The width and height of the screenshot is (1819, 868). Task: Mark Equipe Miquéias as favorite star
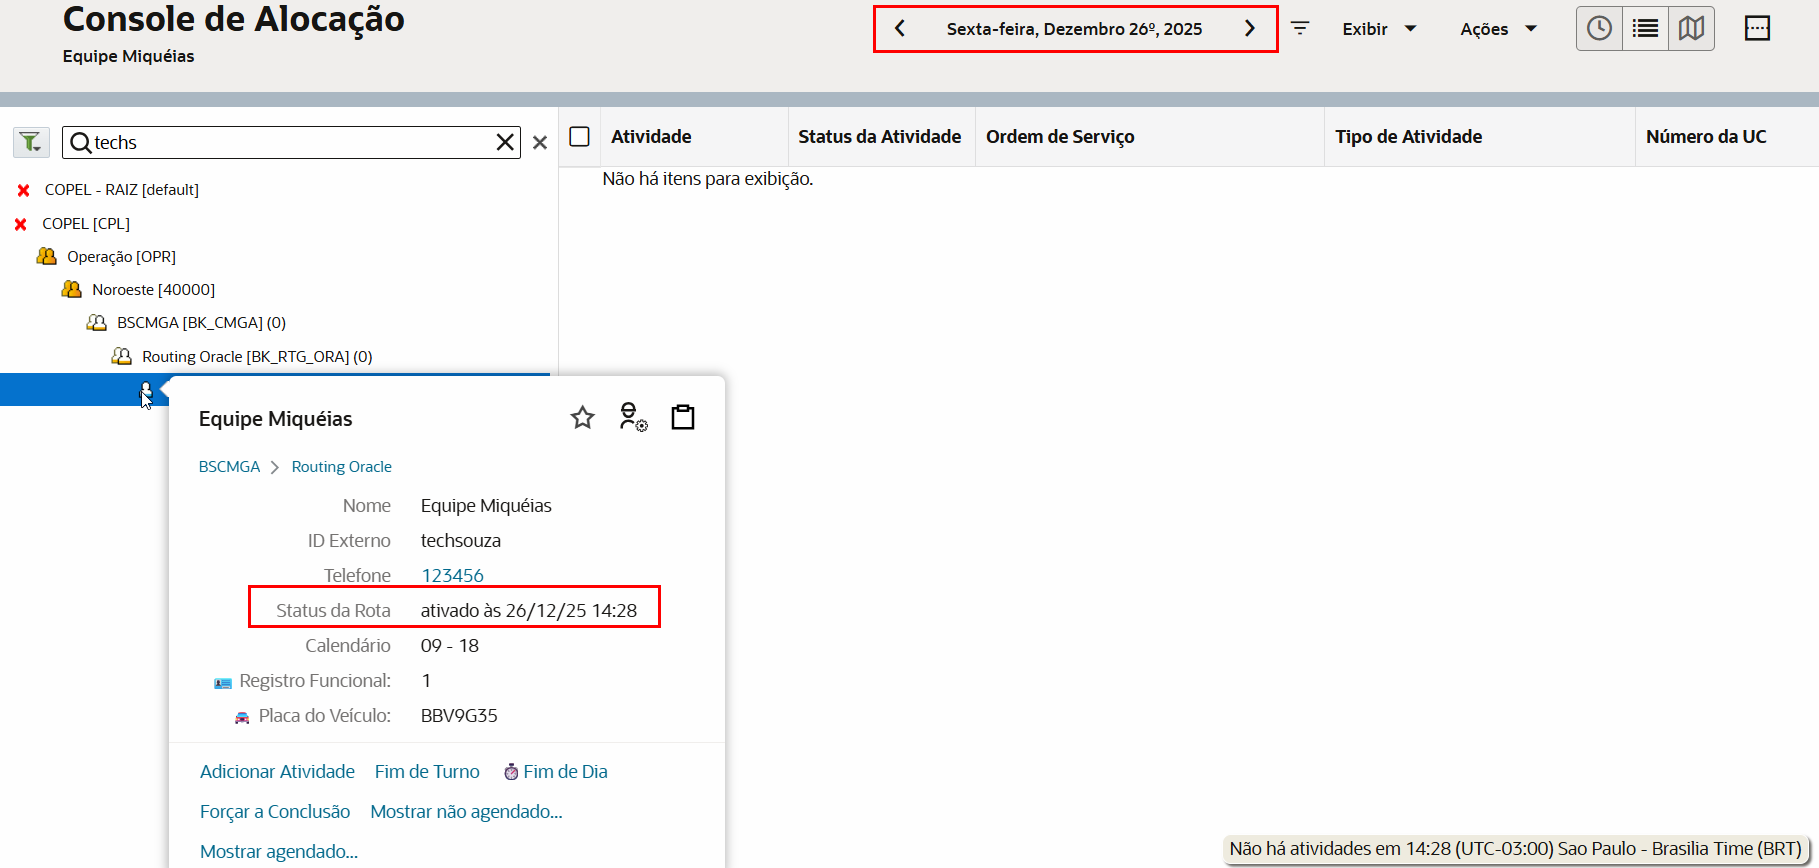(x=582, y=418)
